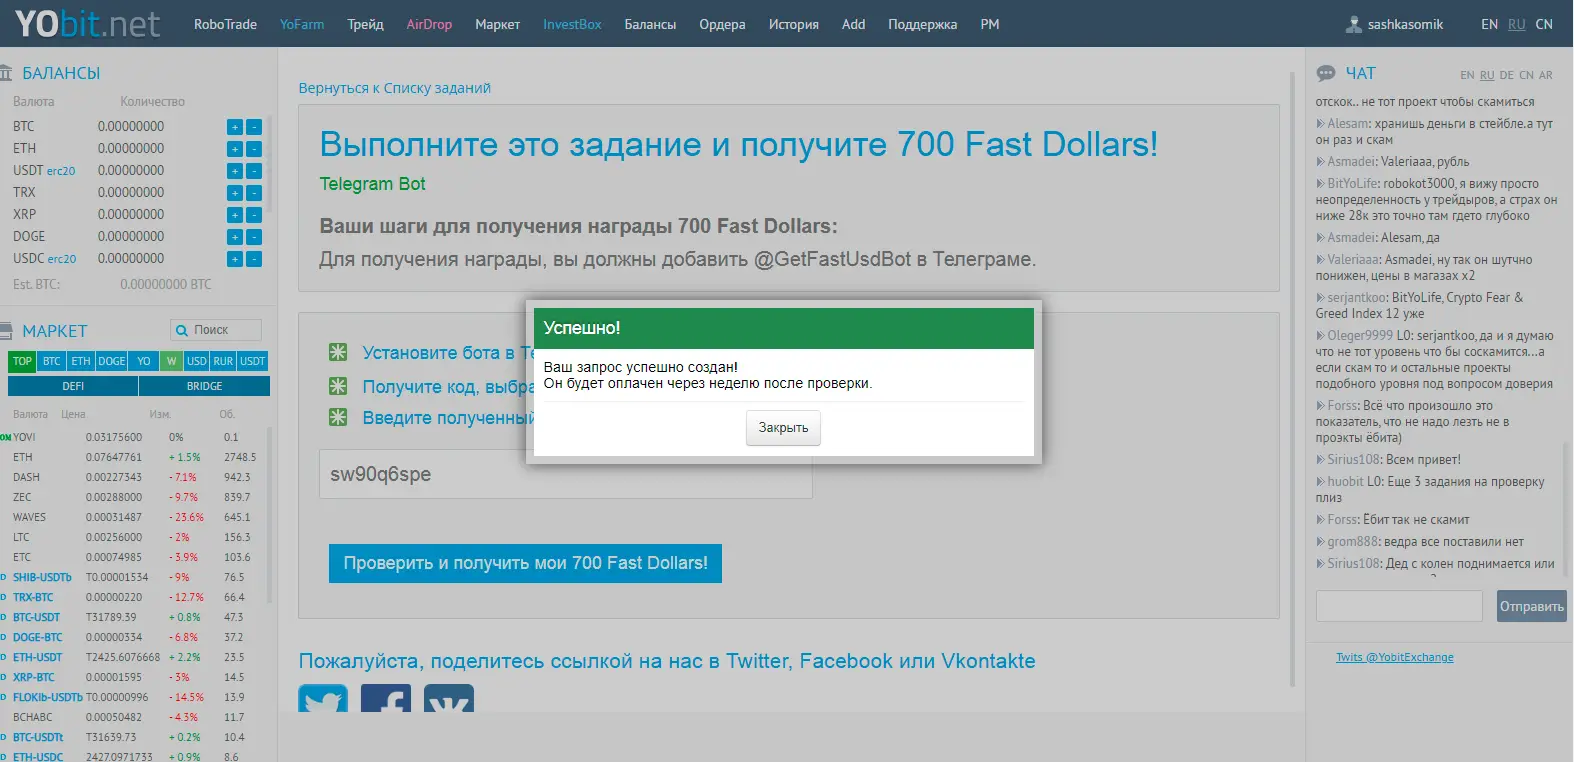Switch chat language to AR
This screenshot has height=762, width=1574.
1545,75
